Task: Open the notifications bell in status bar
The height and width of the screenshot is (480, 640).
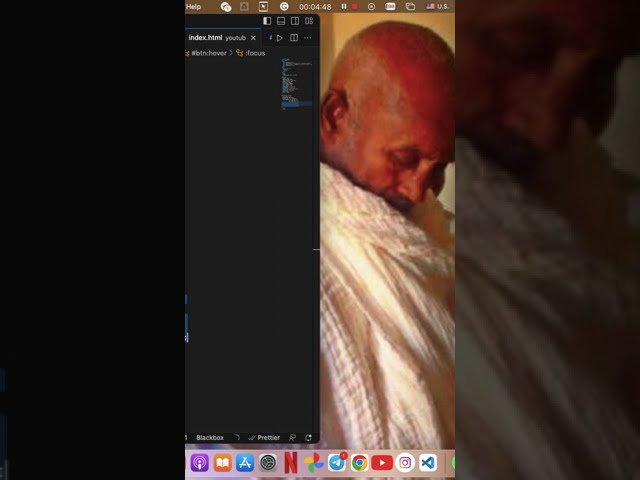Action: click(x=309, y=438)
